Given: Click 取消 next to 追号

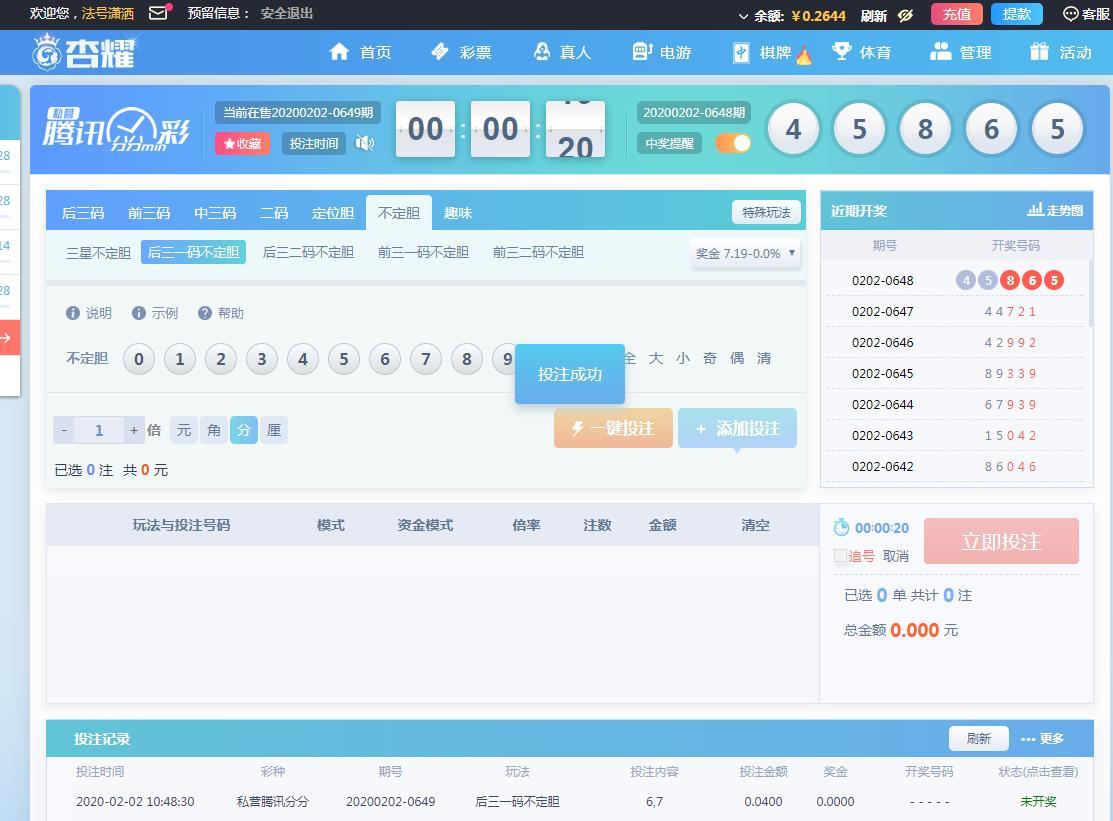Looking at the screenshot, I should click(x=896, y=556).
